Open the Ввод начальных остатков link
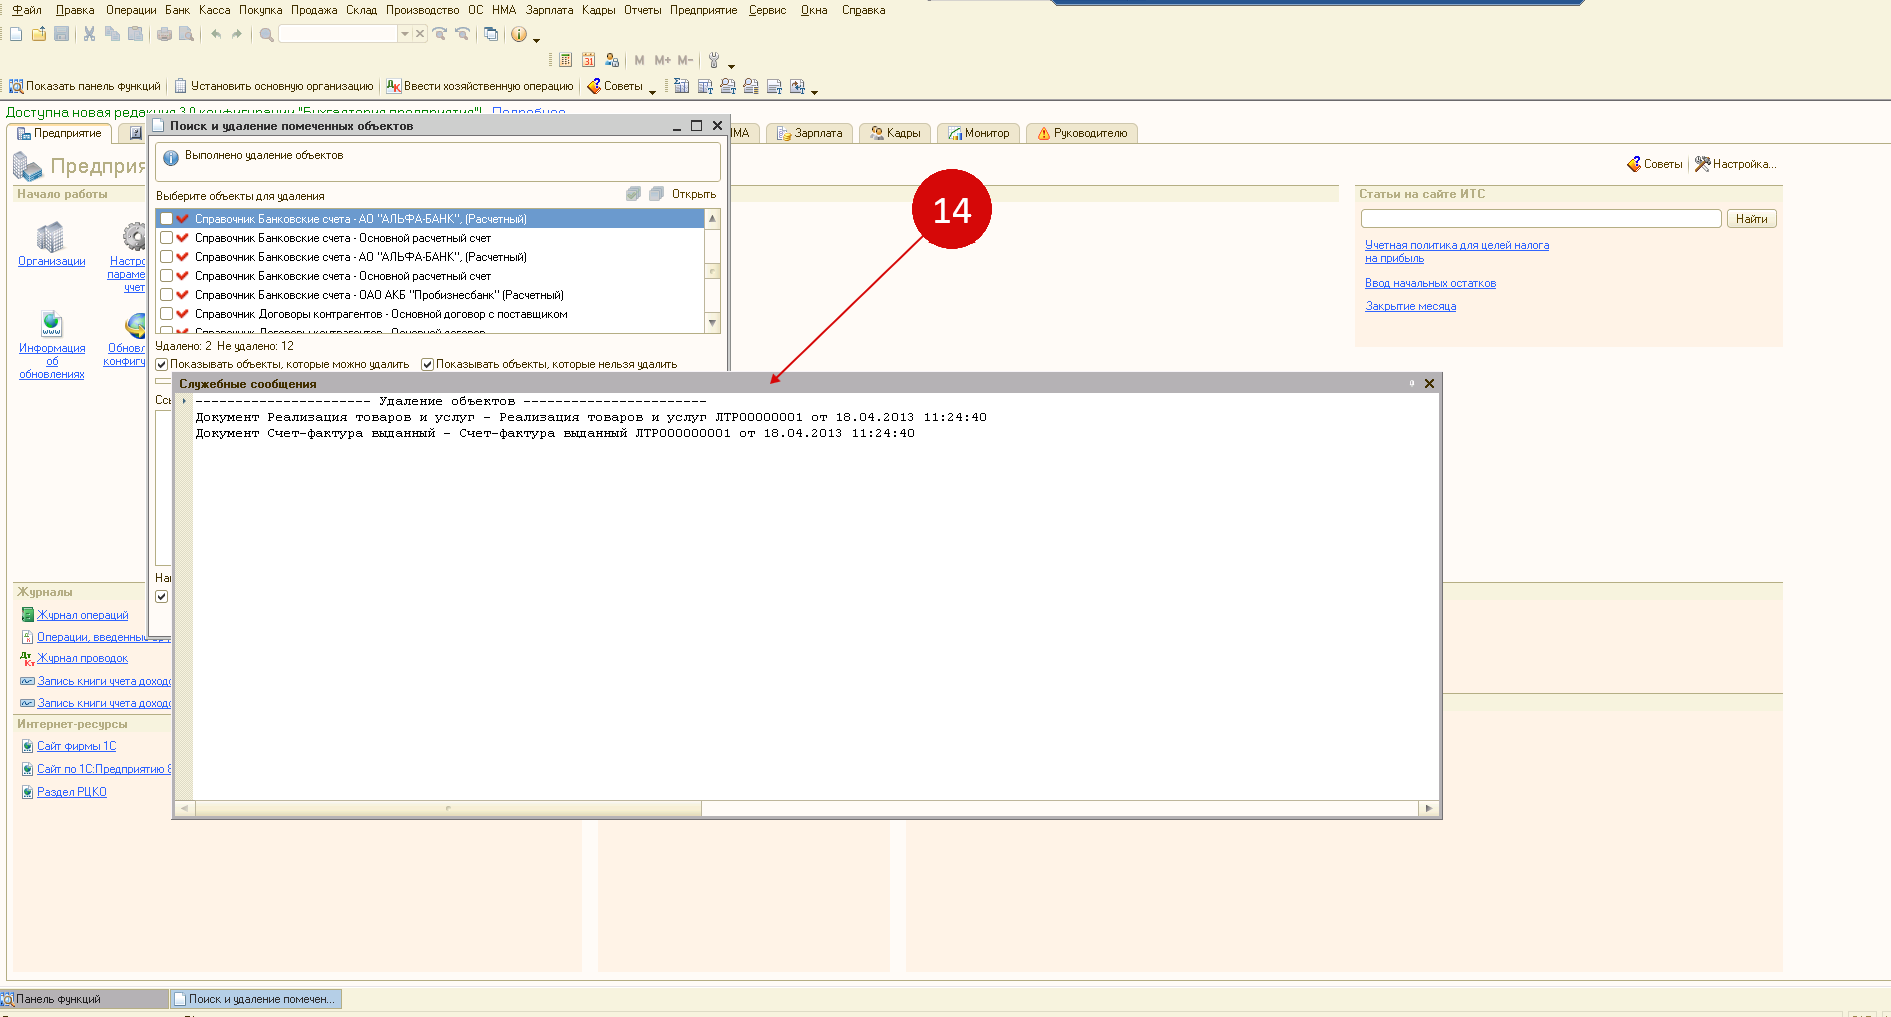 (x=1430, y=283)
